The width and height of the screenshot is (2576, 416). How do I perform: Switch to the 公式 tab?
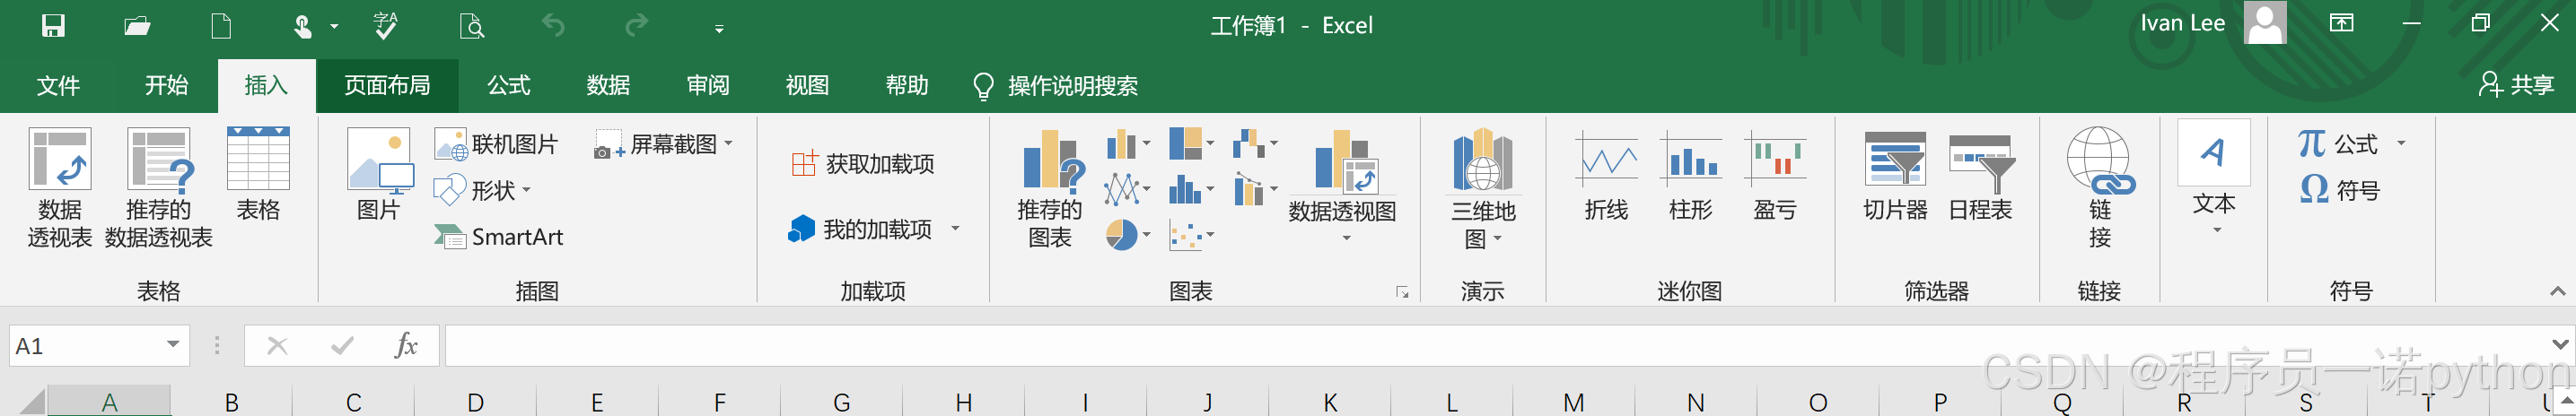pyautogui.click(x=509, y=86)
